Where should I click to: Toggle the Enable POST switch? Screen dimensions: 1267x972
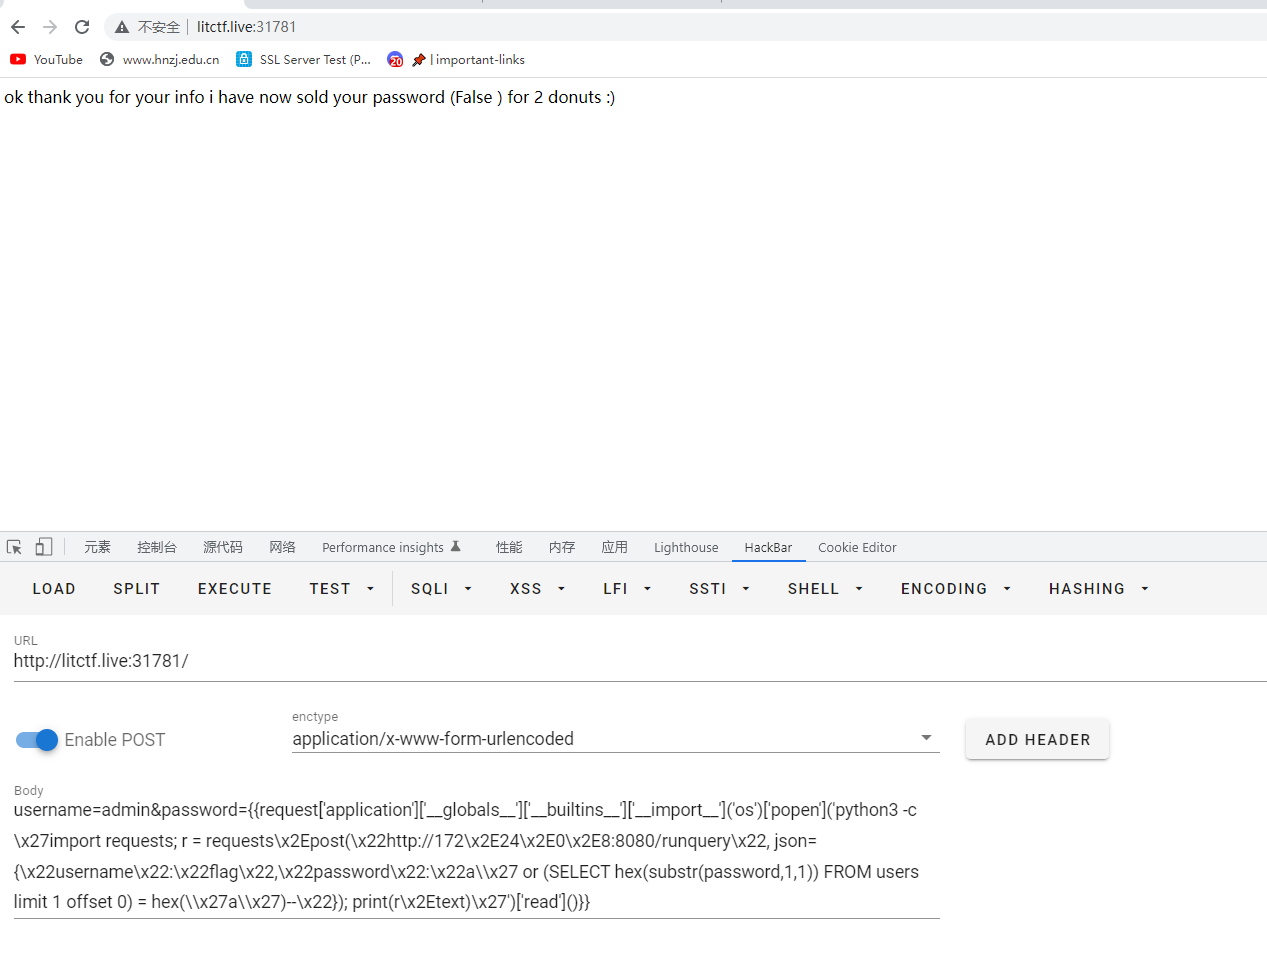pyautogui.click(x=37, y=740)
